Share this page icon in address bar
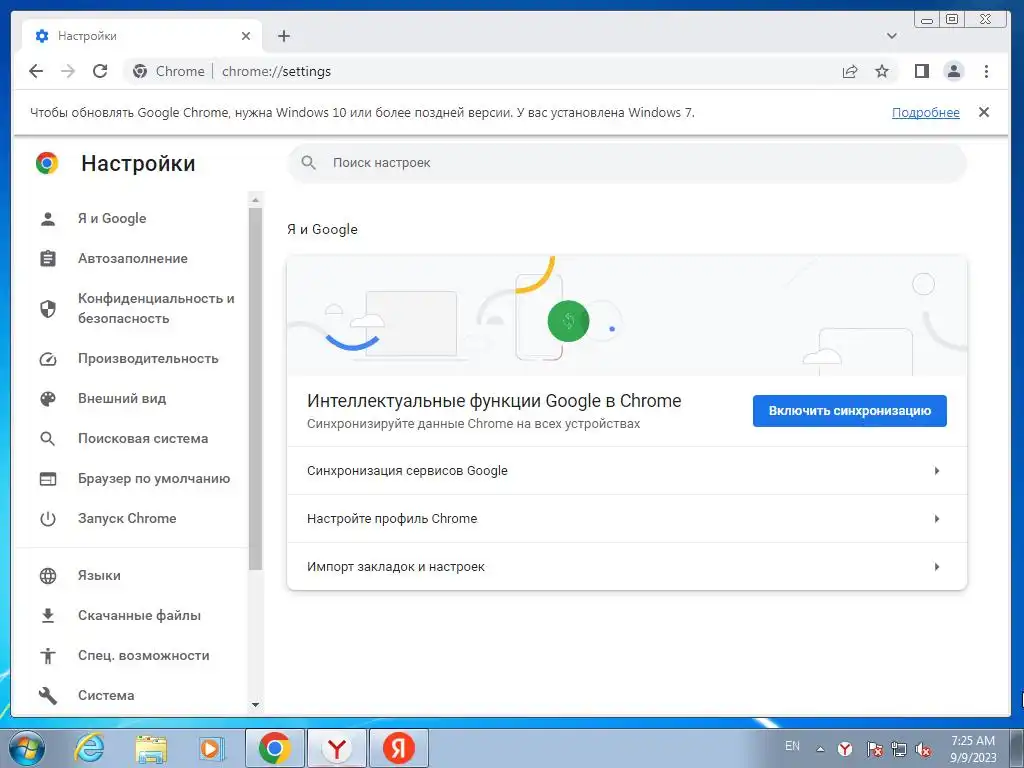1024x768 pixels. (850, 71)
